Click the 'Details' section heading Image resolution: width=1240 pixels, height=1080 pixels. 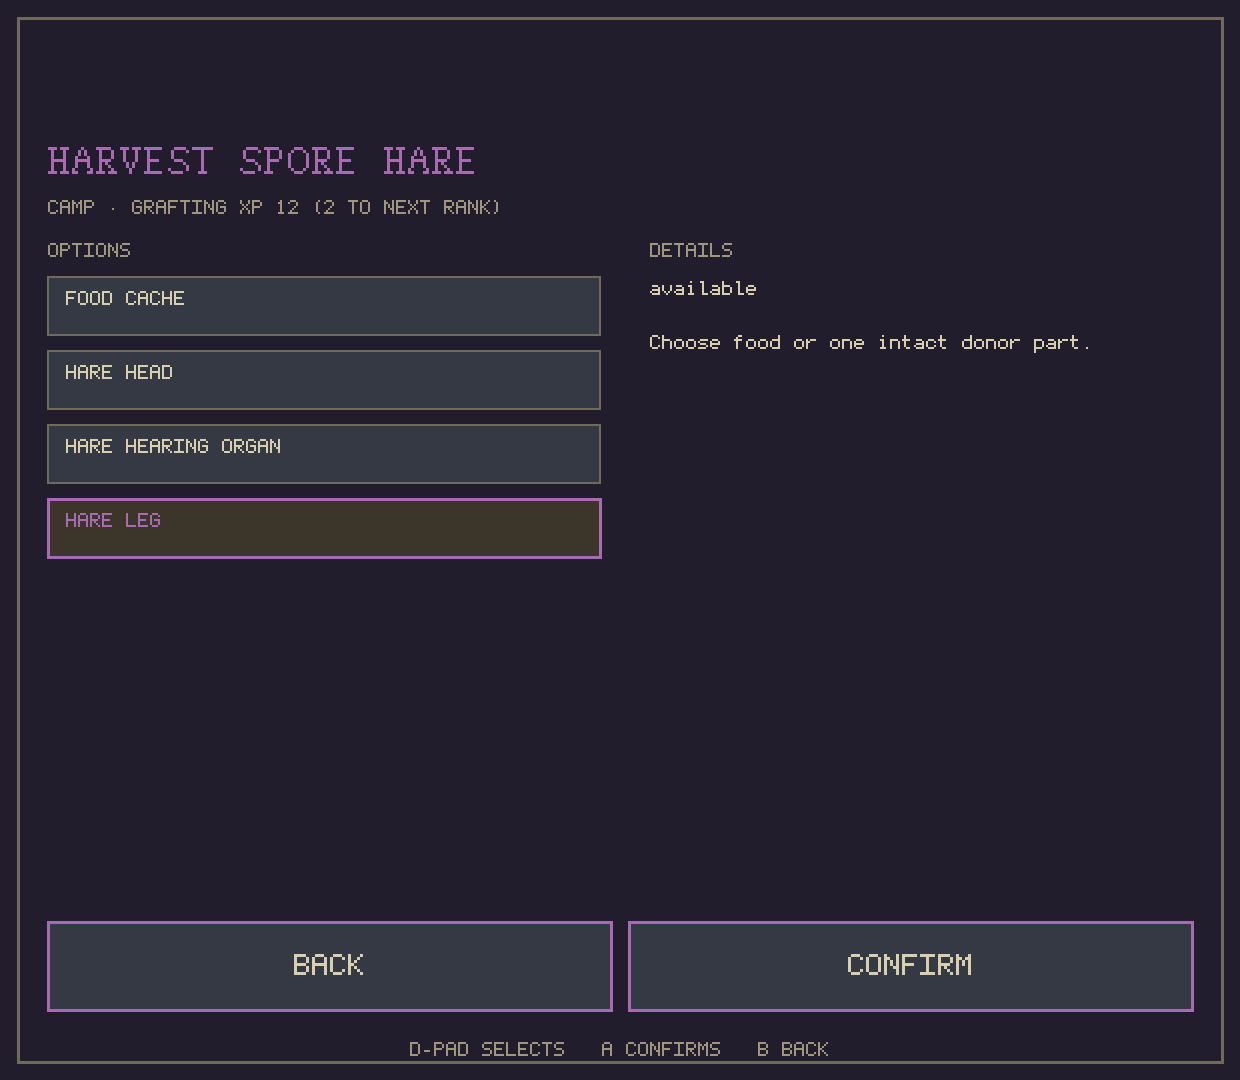click(x=691, y=250)
